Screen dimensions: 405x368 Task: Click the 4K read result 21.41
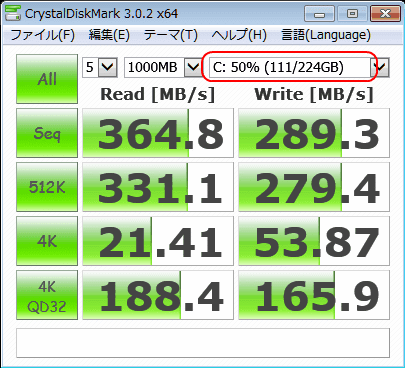pyautogui.click(x=158, y=241)
